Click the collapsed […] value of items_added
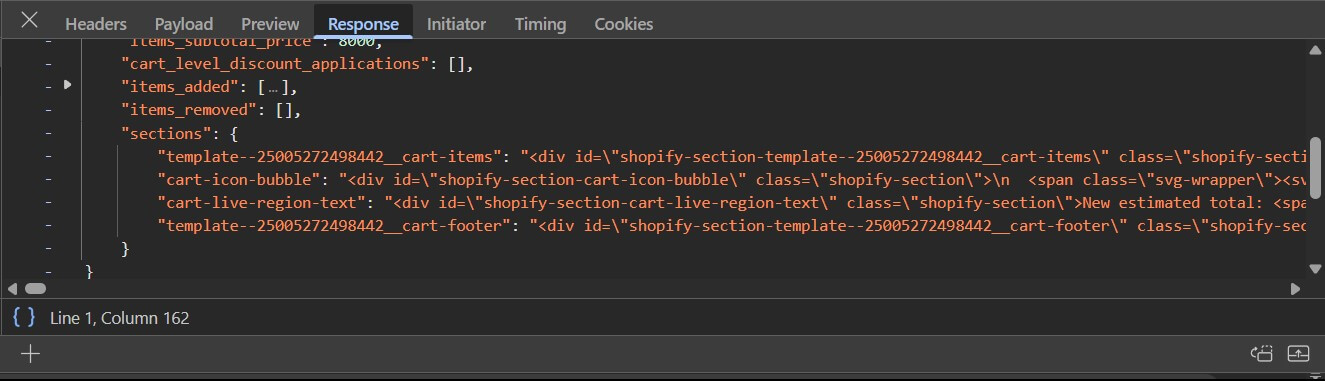 click(x=274, y=86)
